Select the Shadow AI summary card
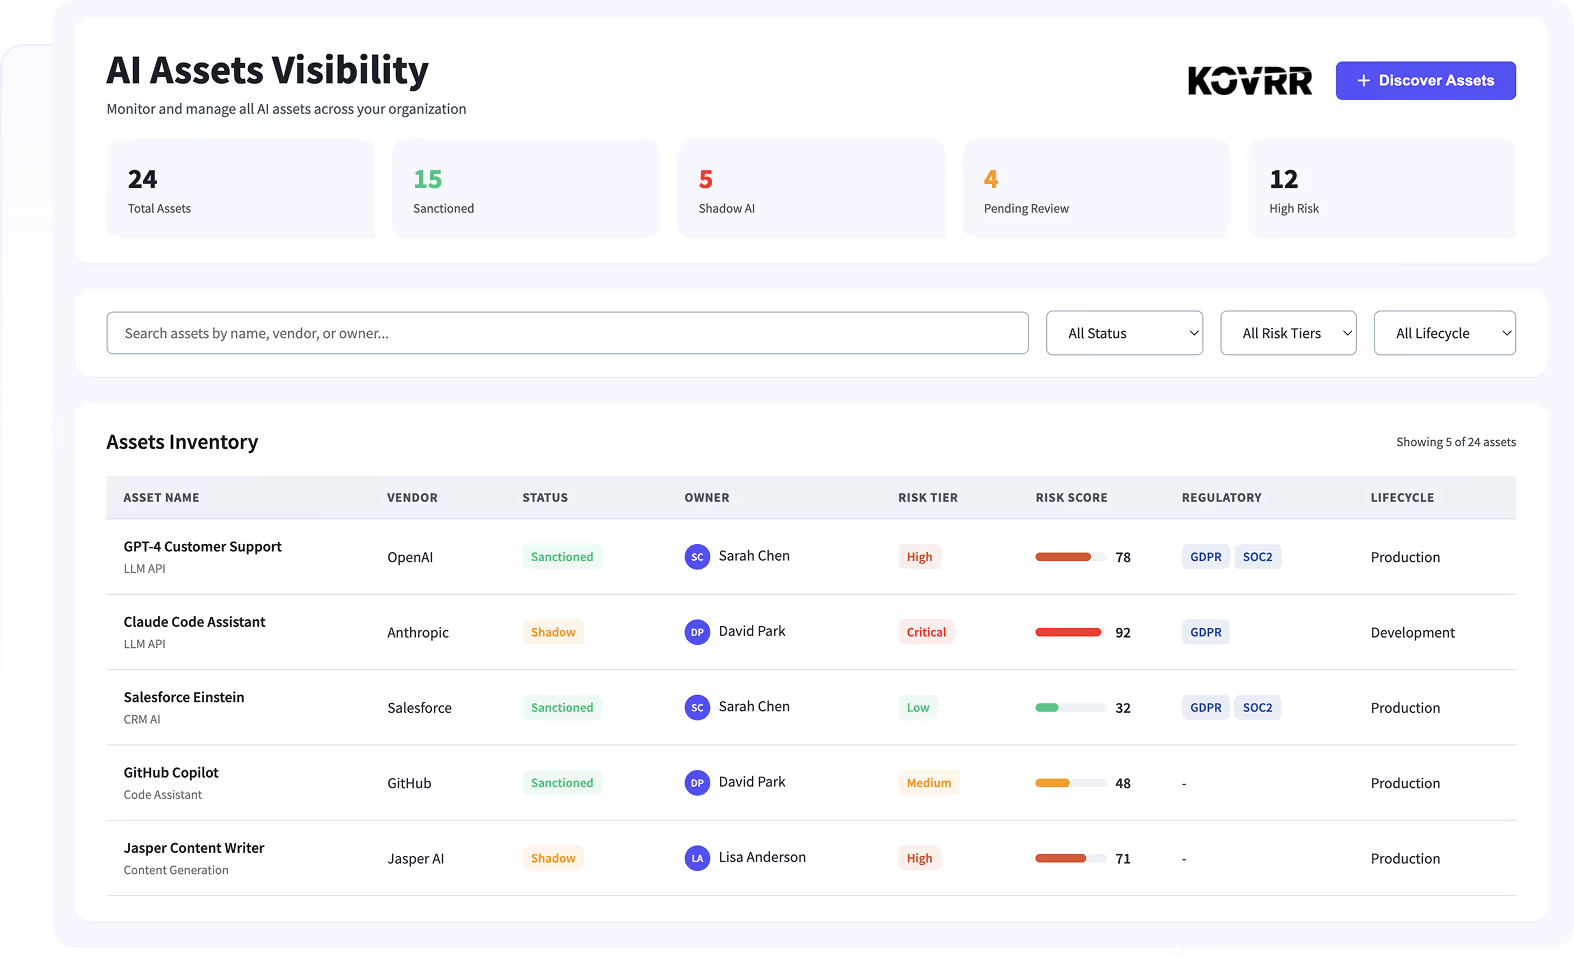Viewport: 1574px width, 956px height. tap(811, 189)
